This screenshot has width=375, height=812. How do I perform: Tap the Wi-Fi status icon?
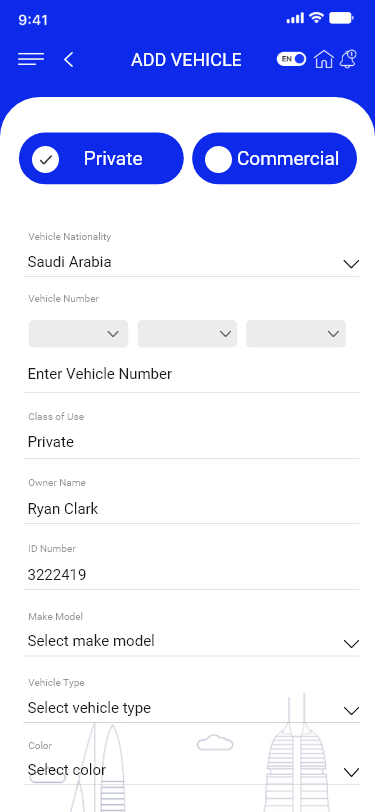(x=316, y=19)
